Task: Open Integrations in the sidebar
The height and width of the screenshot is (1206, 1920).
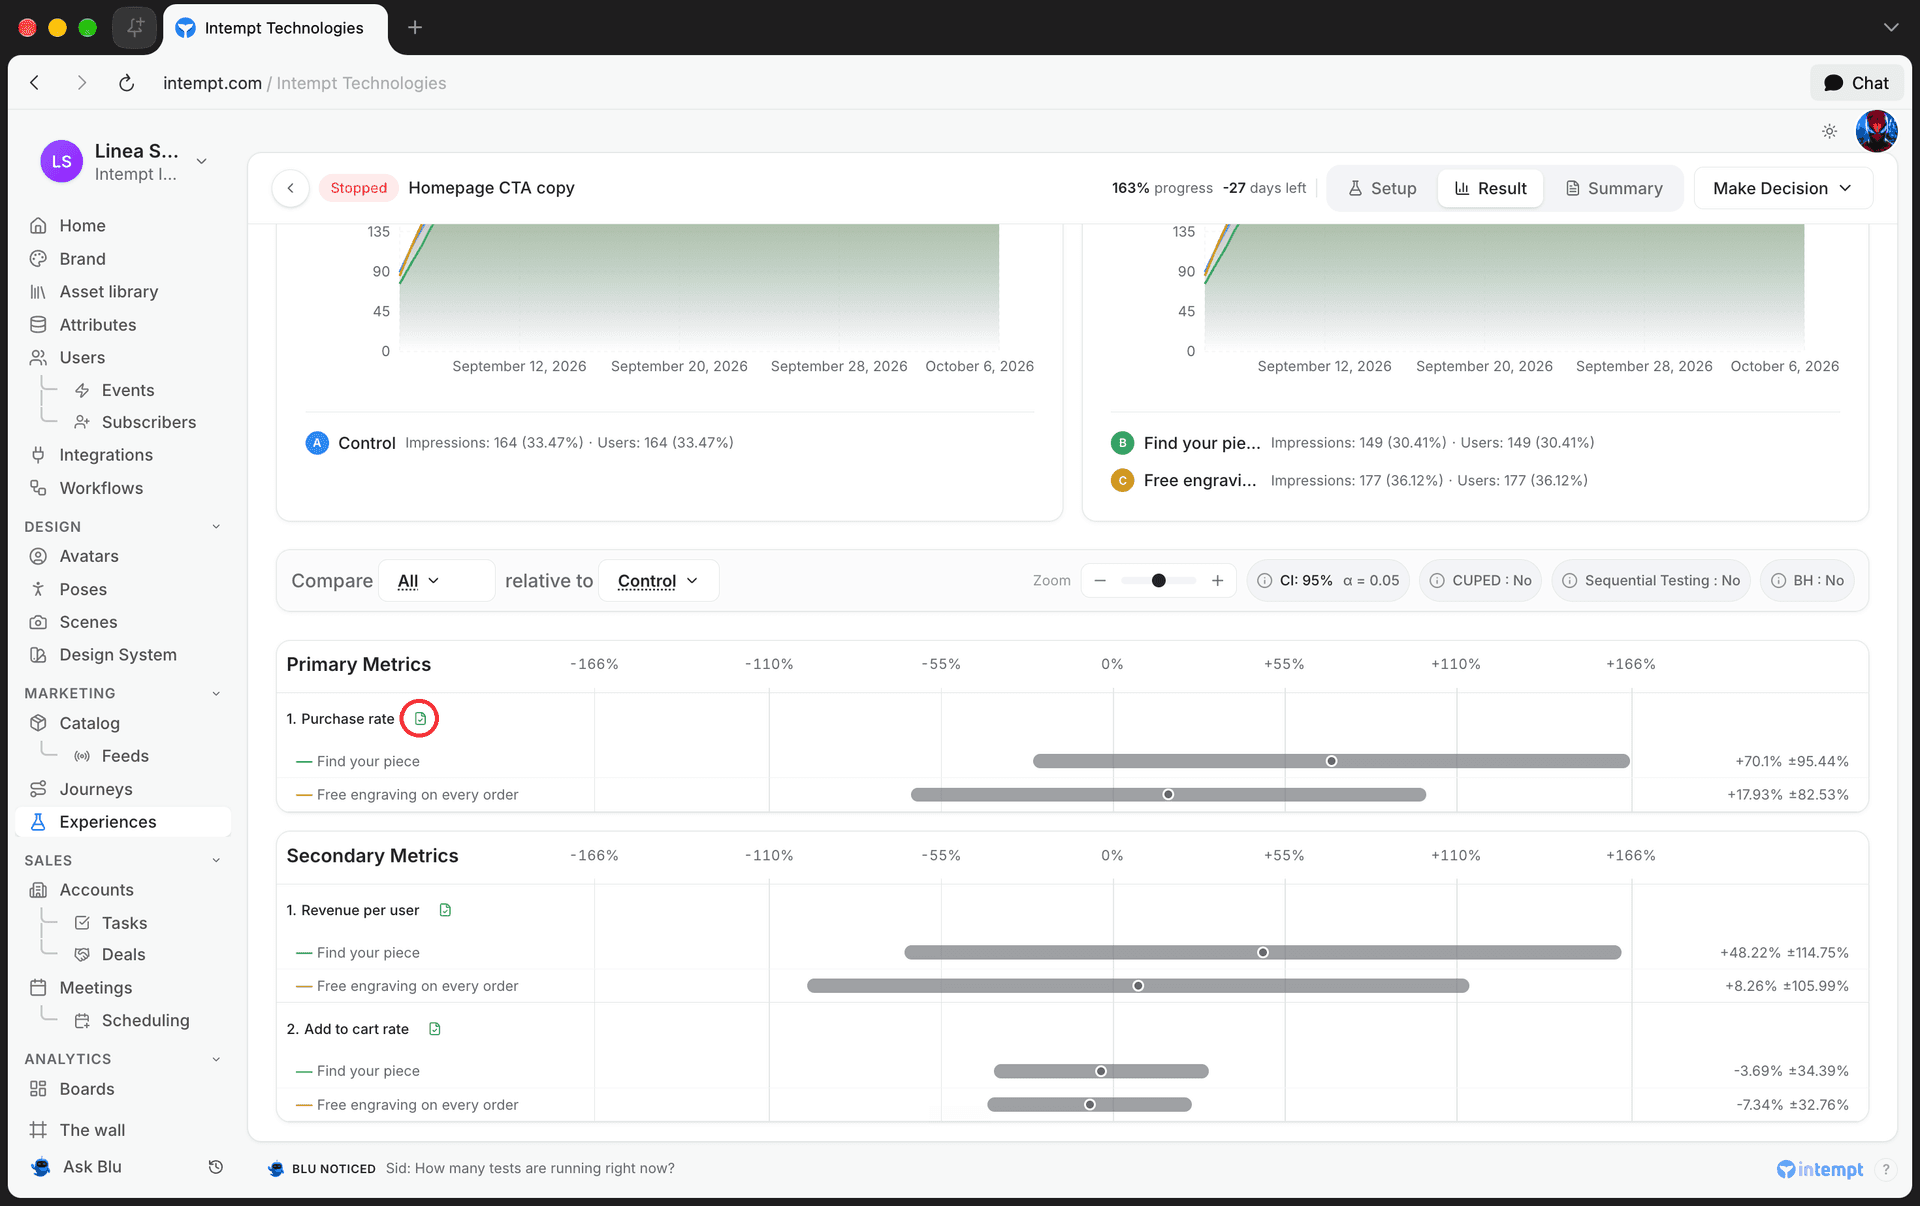Action: pos(123,455)
